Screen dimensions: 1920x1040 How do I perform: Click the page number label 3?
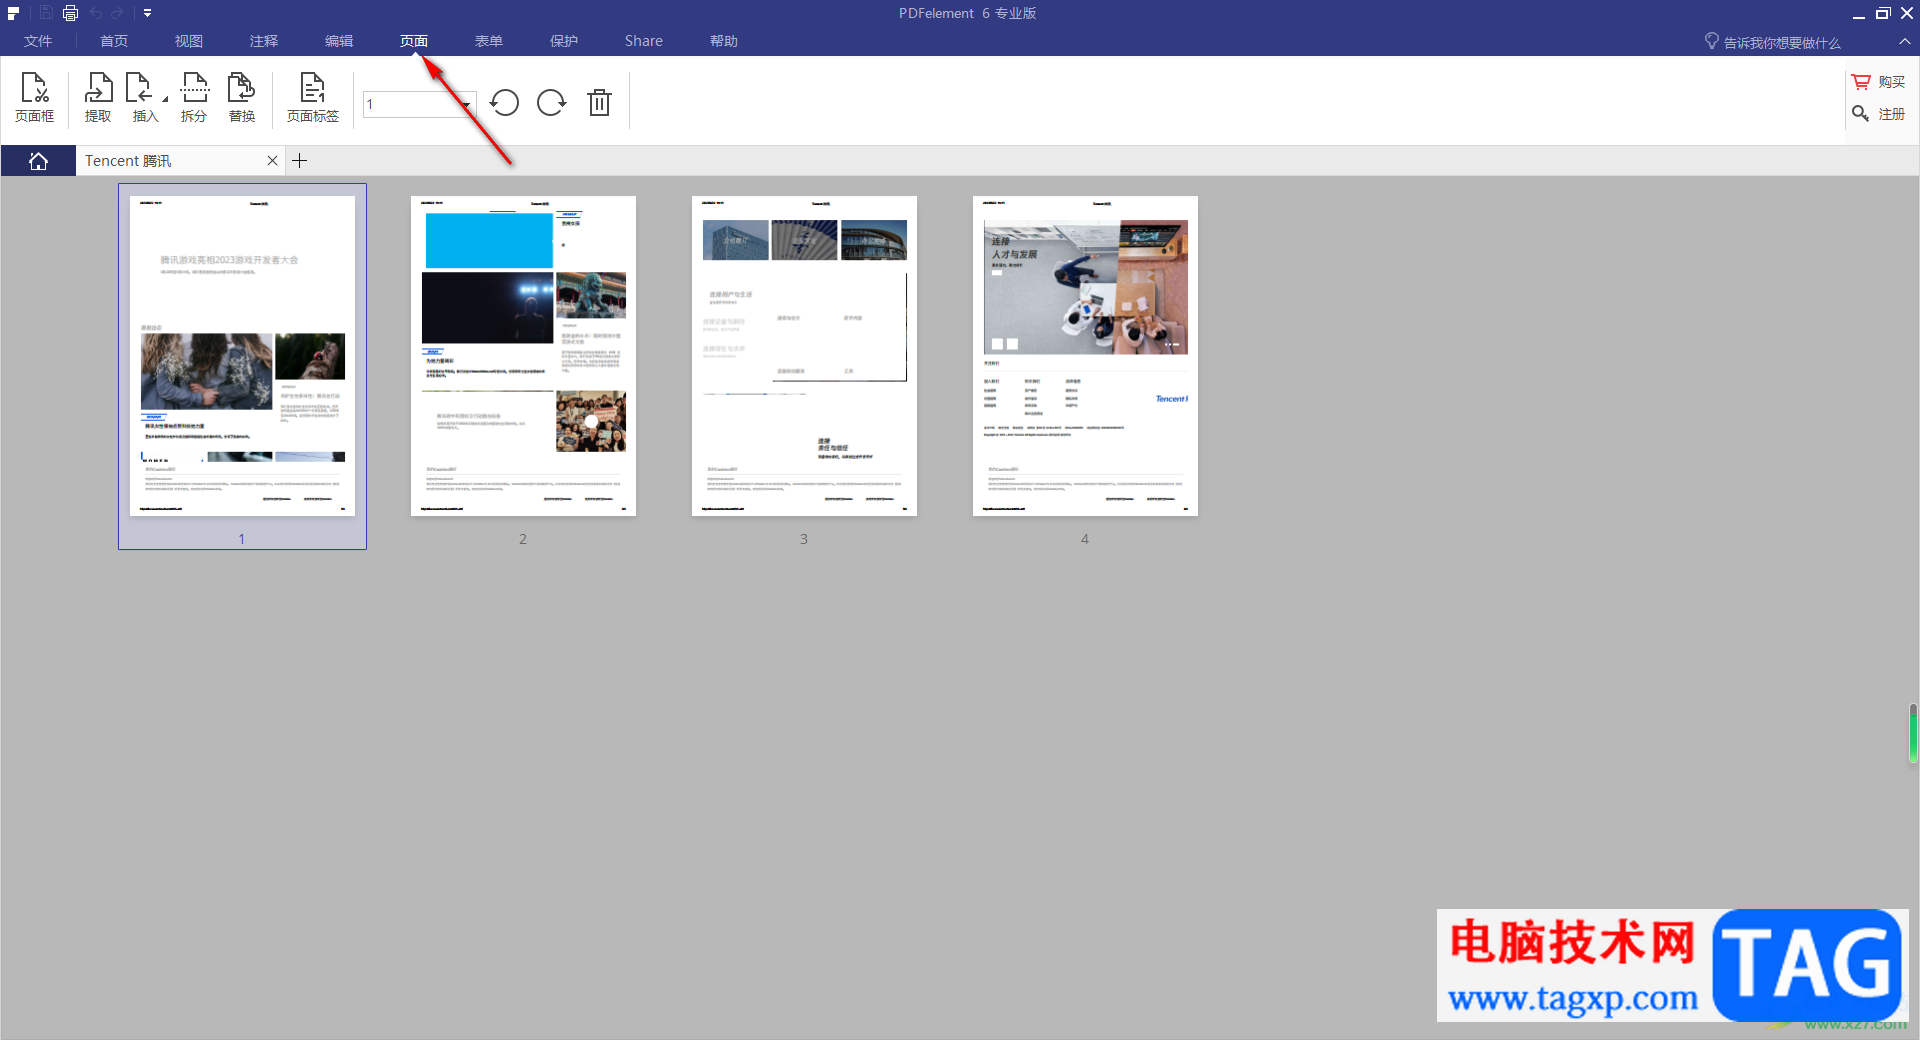(x=804, y=539)
